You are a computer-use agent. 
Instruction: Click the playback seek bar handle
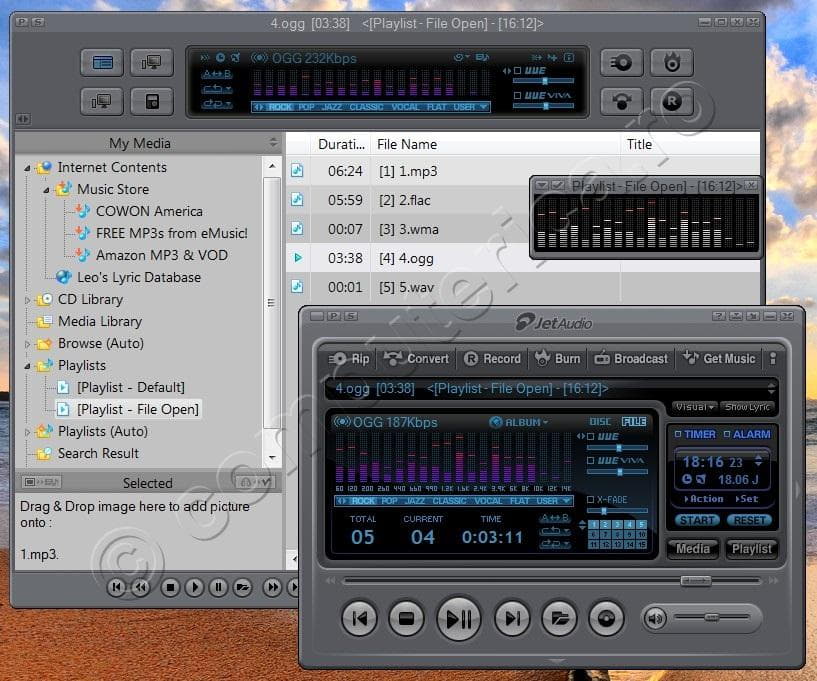(696, 580)
